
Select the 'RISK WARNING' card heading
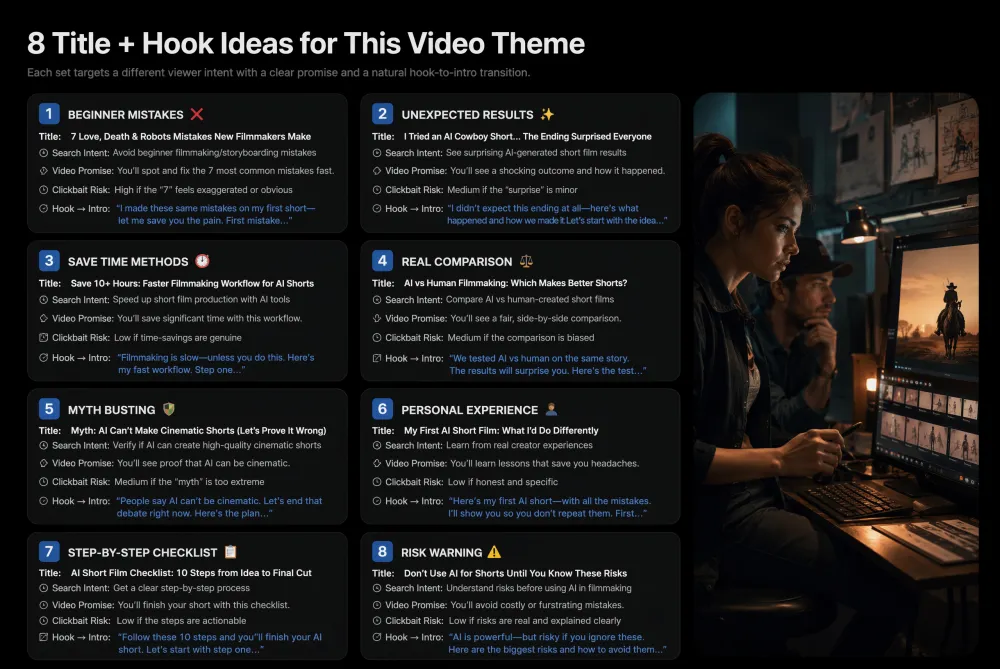coord(441,552)
